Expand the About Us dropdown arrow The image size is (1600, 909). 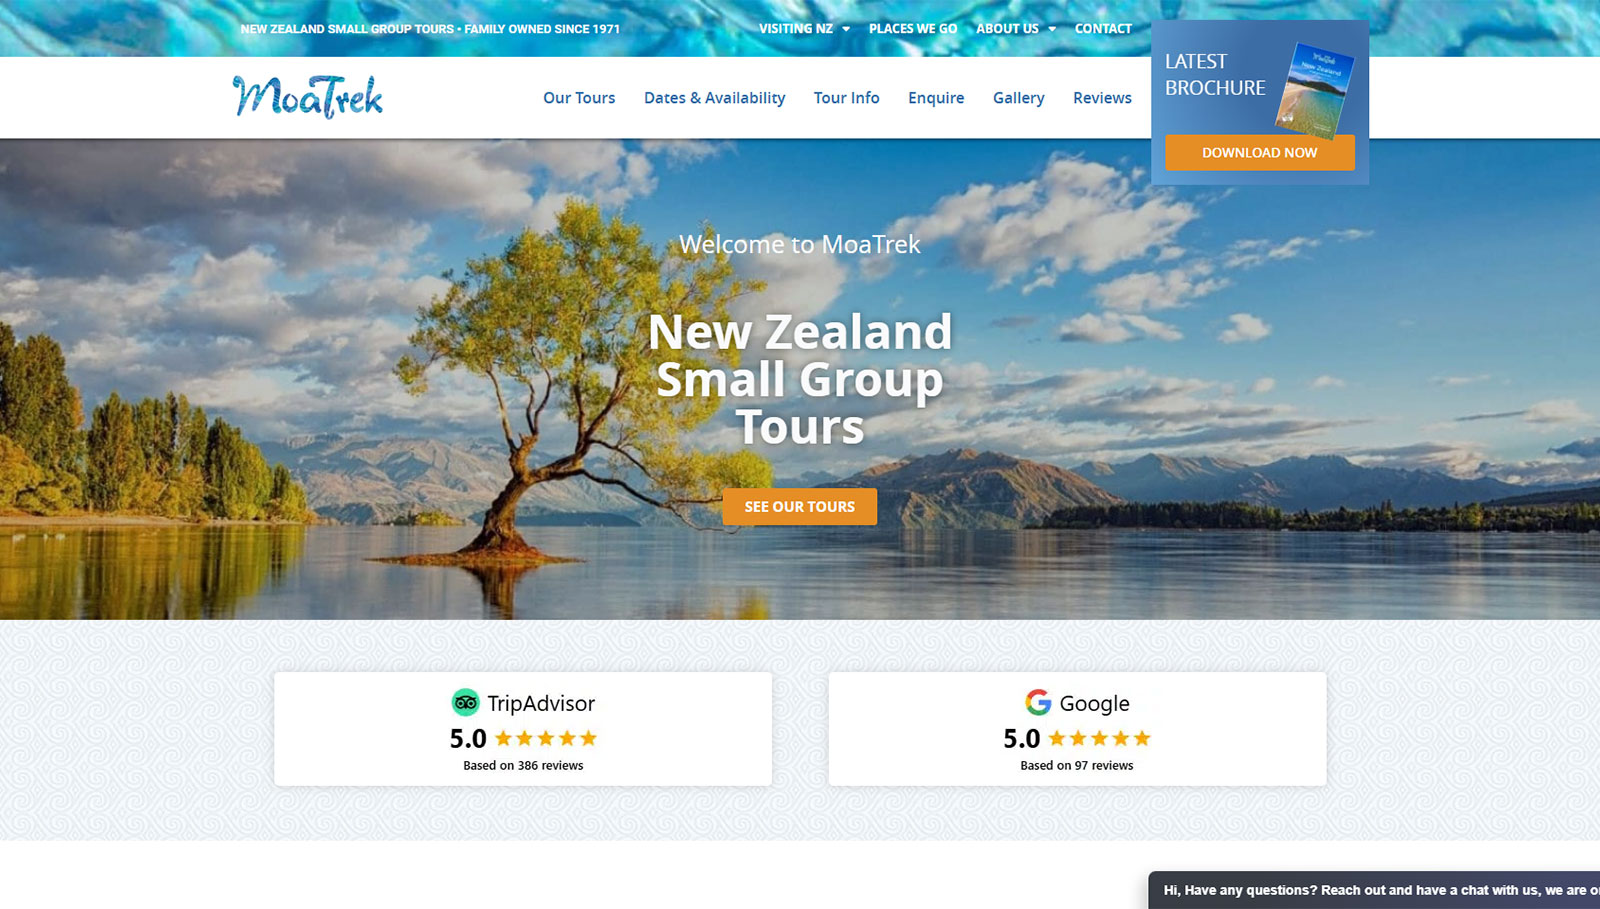pos(1052,29)
